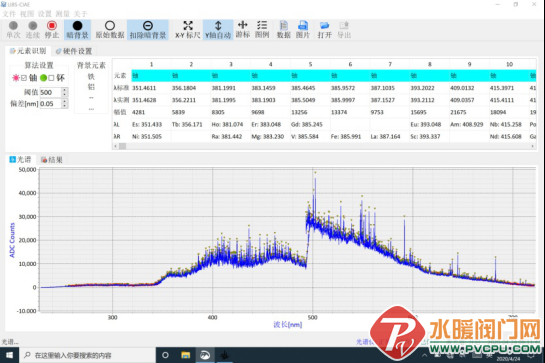
Task: Open the 设置 settings menu
Action: click(x=44, y=14)
